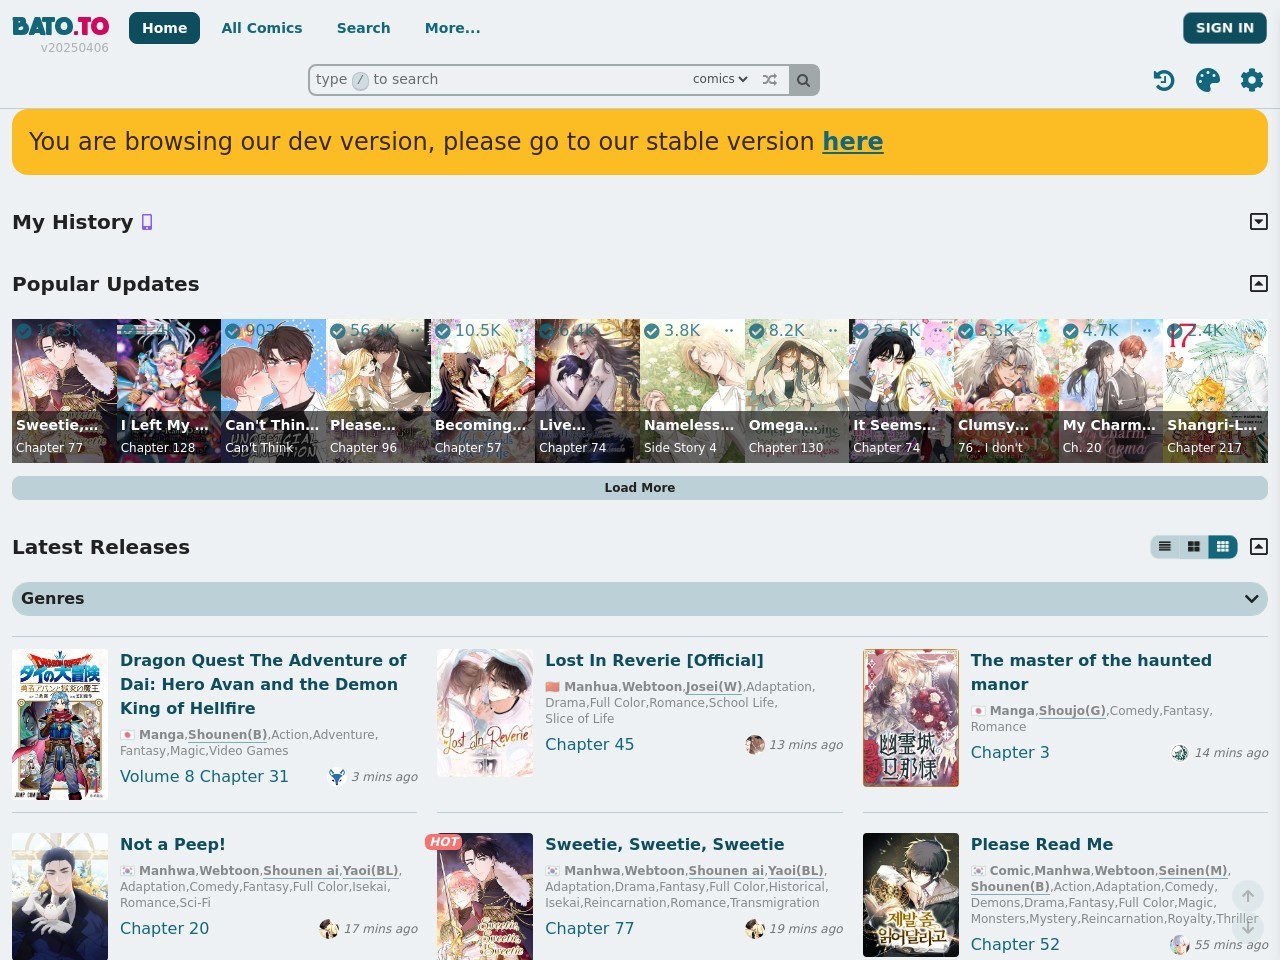
Task: Click inside the search input field
Action: click(x=500, y=80)
